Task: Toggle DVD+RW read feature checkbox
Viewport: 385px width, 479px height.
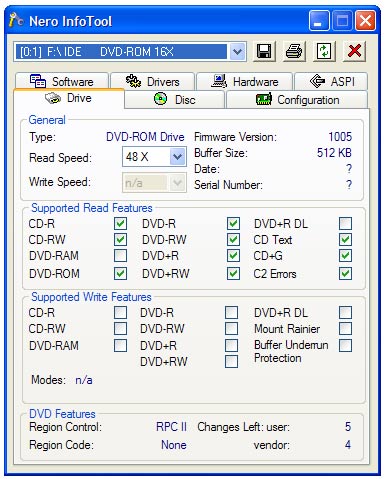Action: (233, 274)
